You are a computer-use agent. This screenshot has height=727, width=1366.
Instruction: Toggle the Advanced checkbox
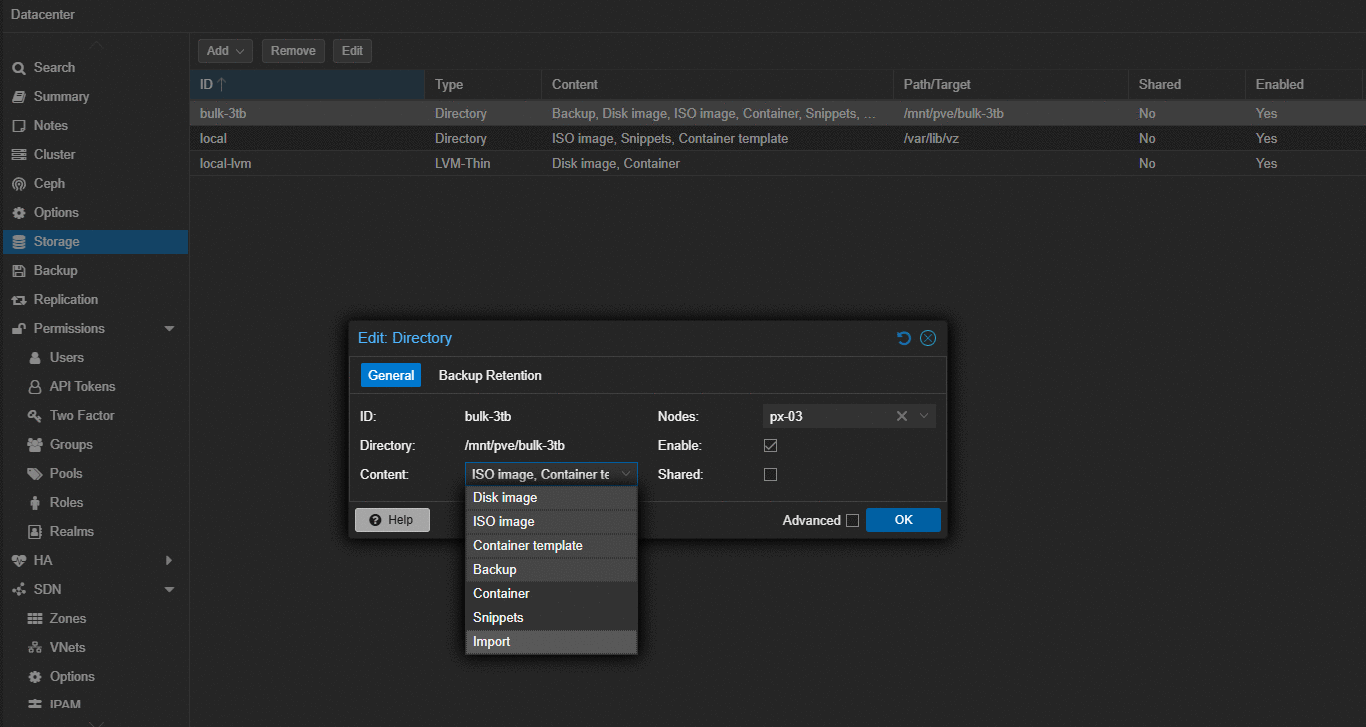pyautogui.click(x=852, y=520)
